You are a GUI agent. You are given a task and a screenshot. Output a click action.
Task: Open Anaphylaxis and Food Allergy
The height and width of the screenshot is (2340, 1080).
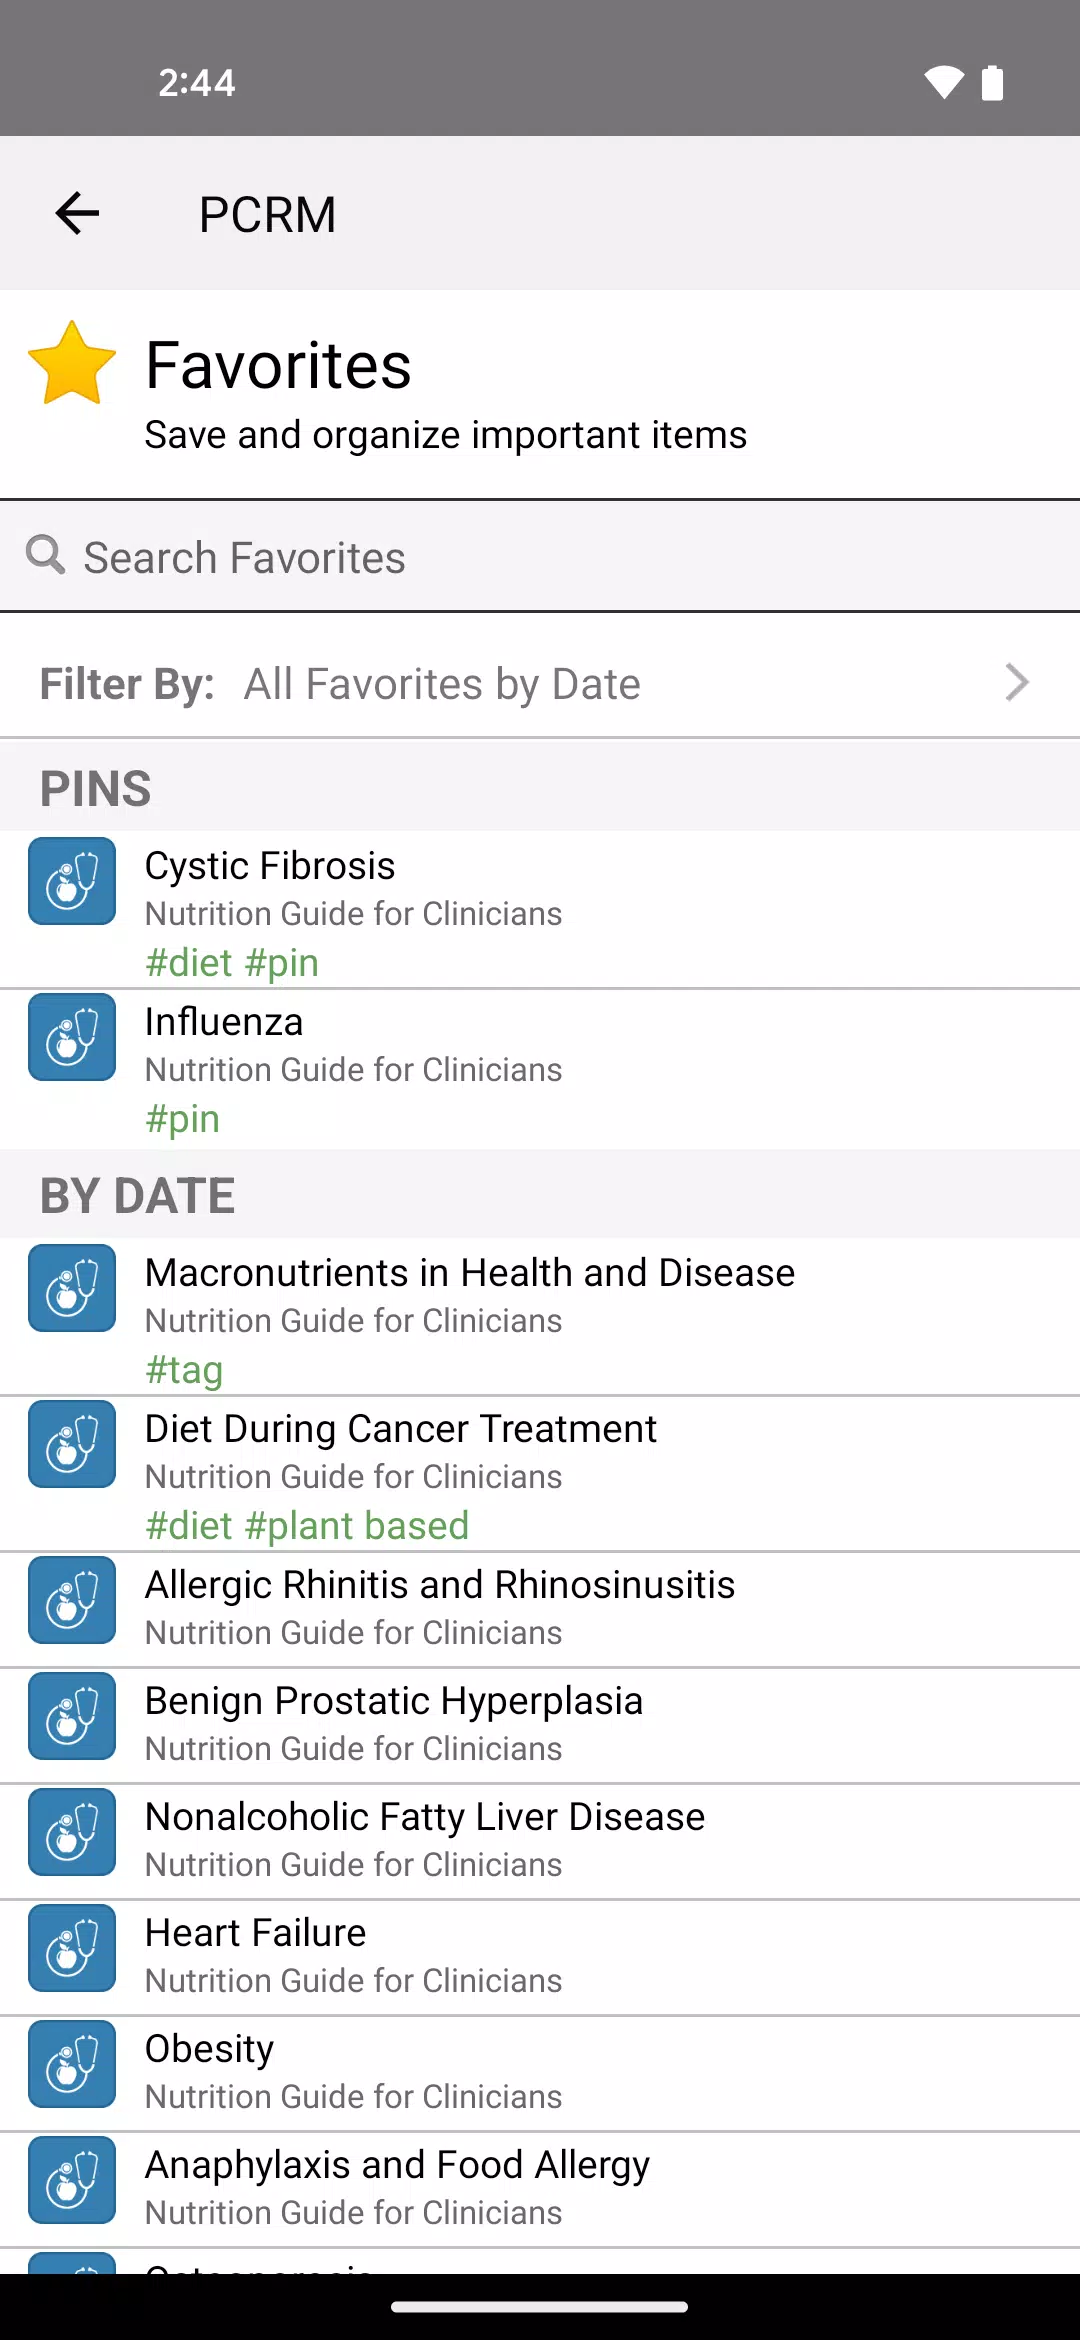pyautogui.click(x=540, y=2190)
